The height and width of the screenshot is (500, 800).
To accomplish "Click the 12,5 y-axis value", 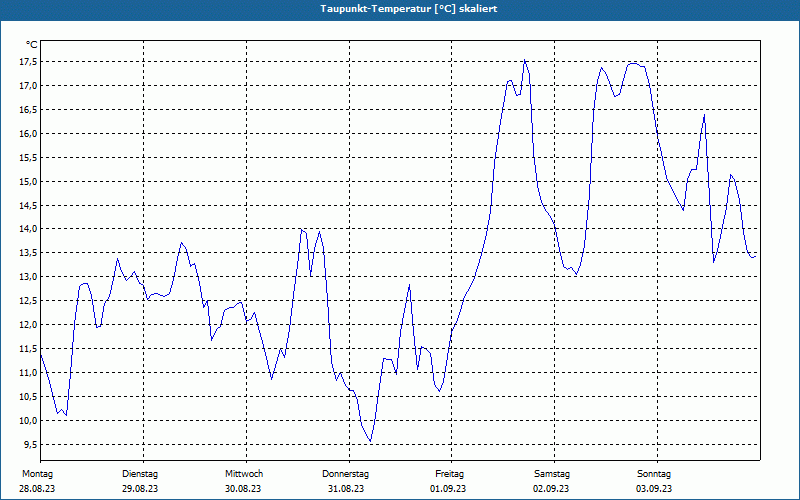I will point(28,301).
